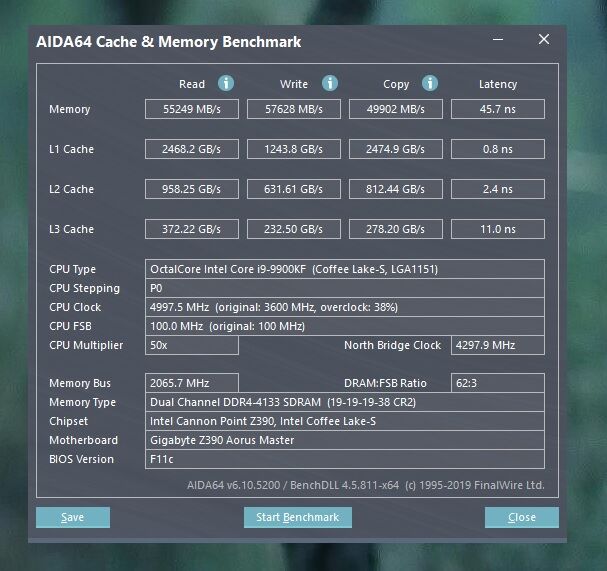This screenshot has width=607, height=571.
Task: Click the DRAM:FSB Ratio value 62:3
Action: click(498, 383)
